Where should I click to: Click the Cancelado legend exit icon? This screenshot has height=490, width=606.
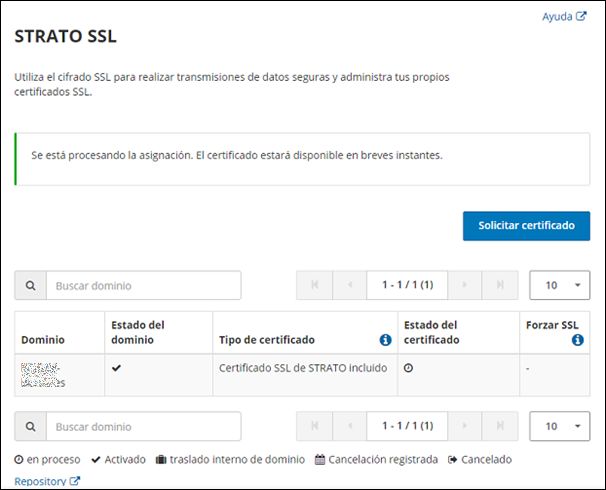tap(453, 459)
